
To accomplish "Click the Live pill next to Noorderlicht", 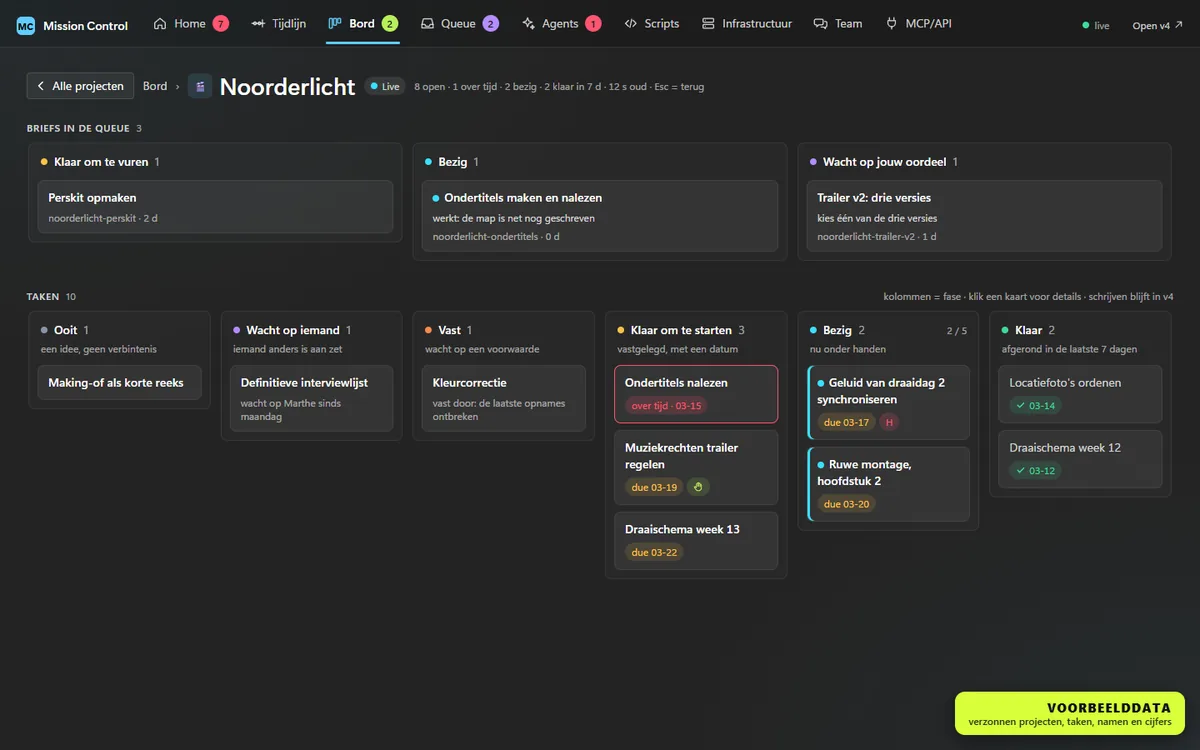I will (385, 86).
